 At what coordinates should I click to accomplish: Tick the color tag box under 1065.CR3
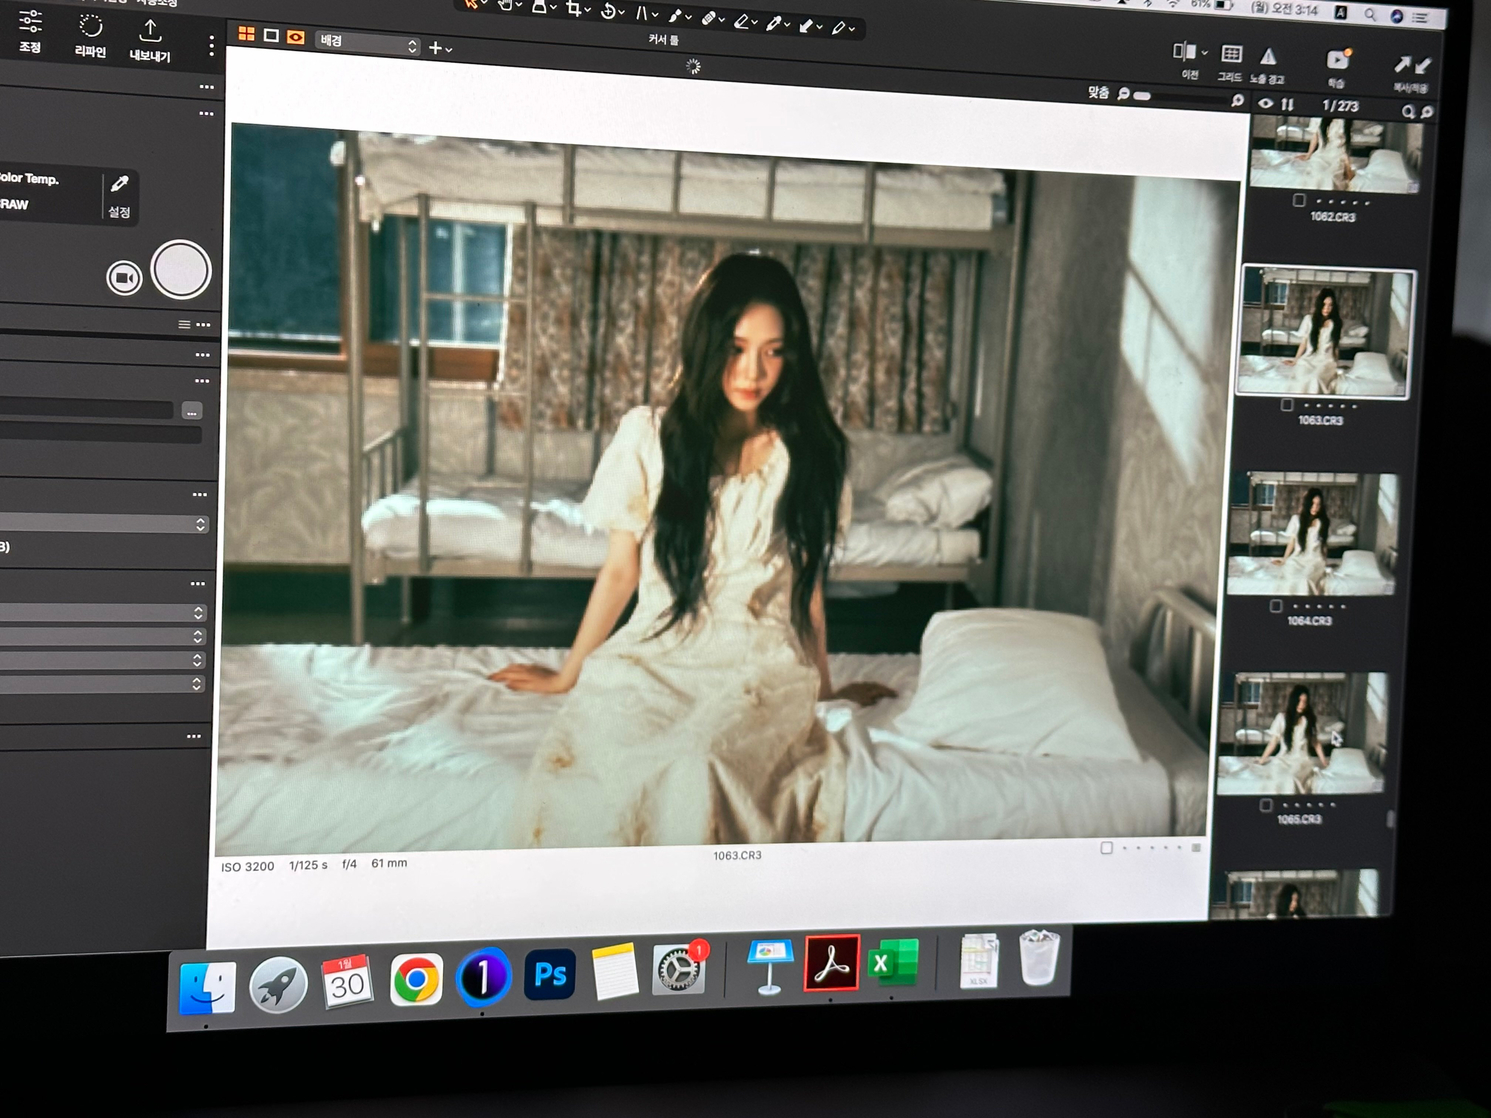pos(1266,804)
